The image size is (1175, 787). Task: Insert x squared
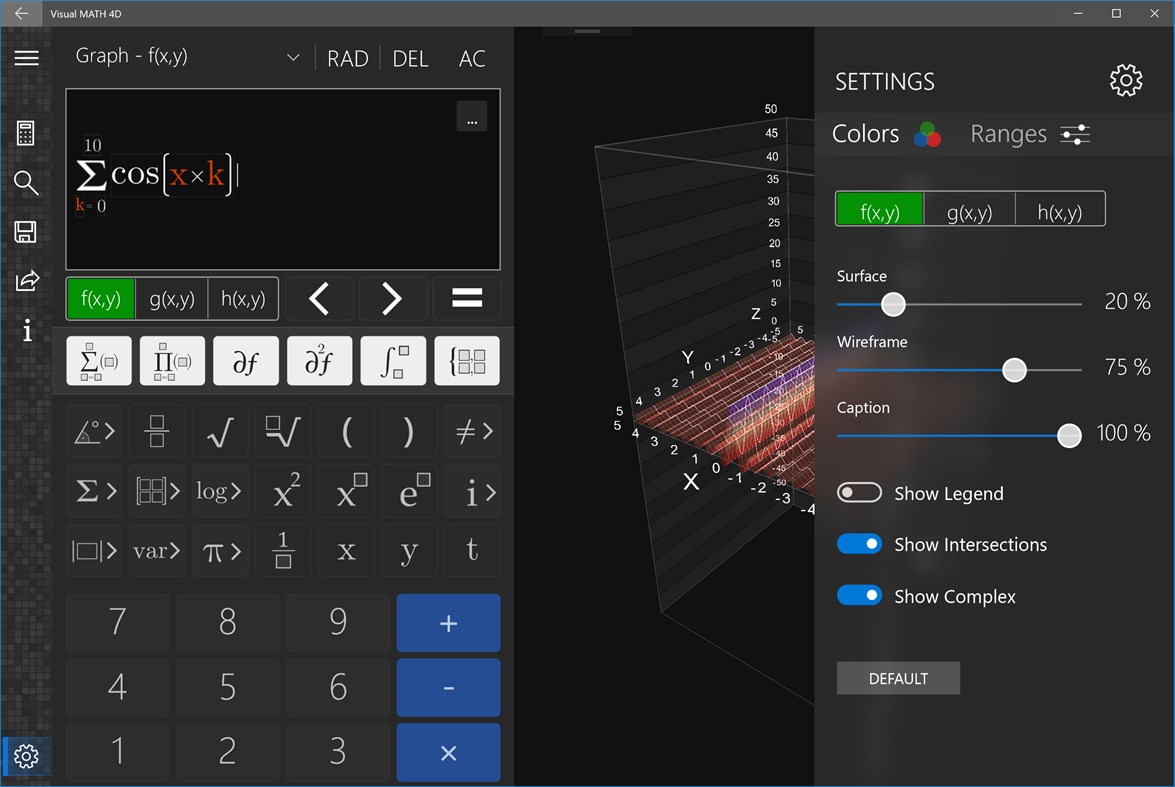(x=283, y=492)
